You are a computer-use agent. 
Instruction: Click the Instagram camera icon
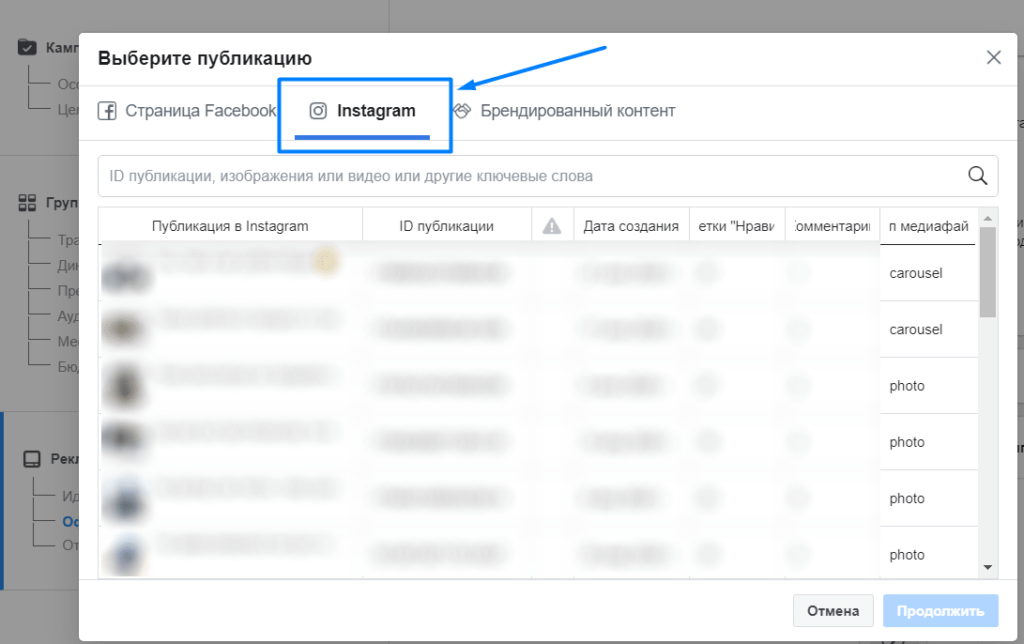318,111
